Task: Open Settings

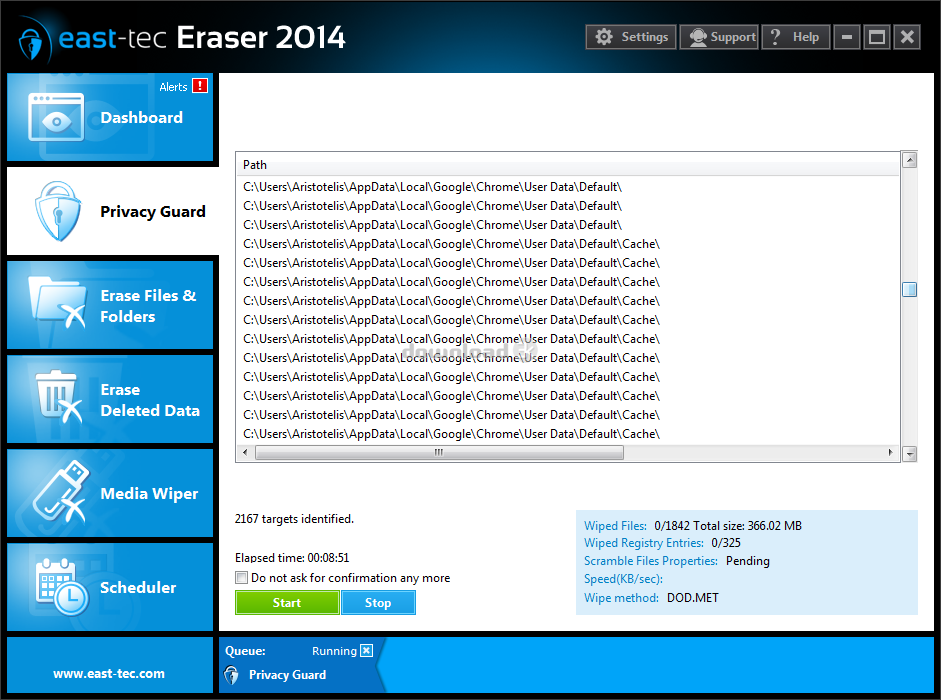Action: (x=631, y=37)
